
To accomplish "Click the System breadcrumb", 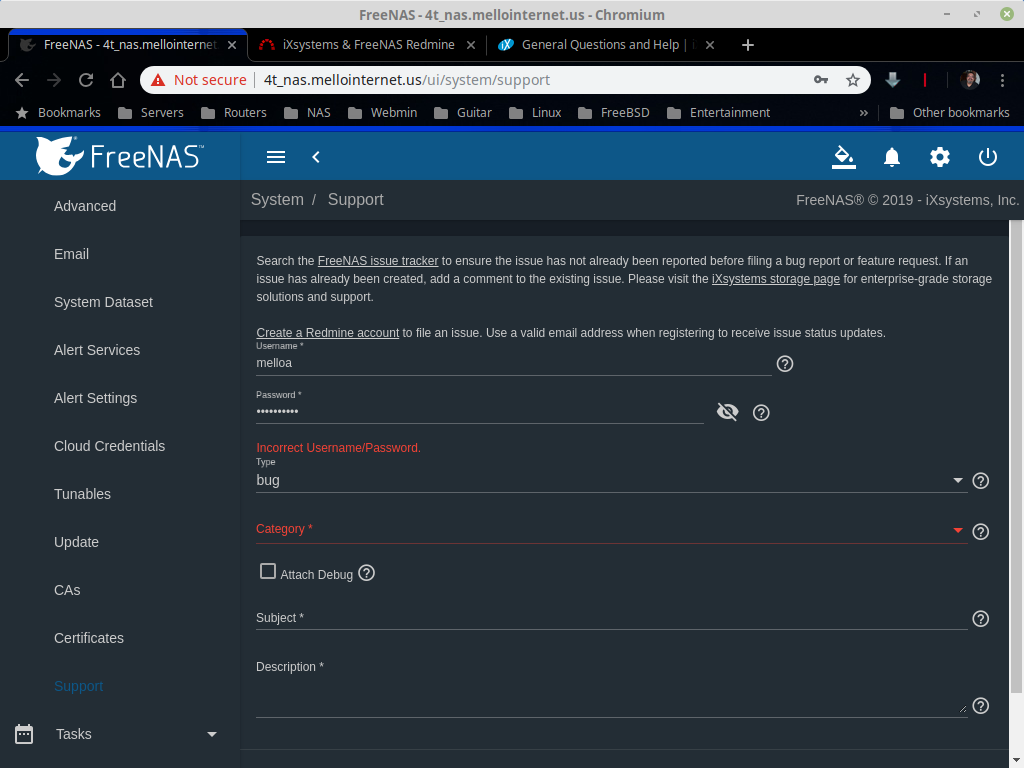I will coord(277,199).
